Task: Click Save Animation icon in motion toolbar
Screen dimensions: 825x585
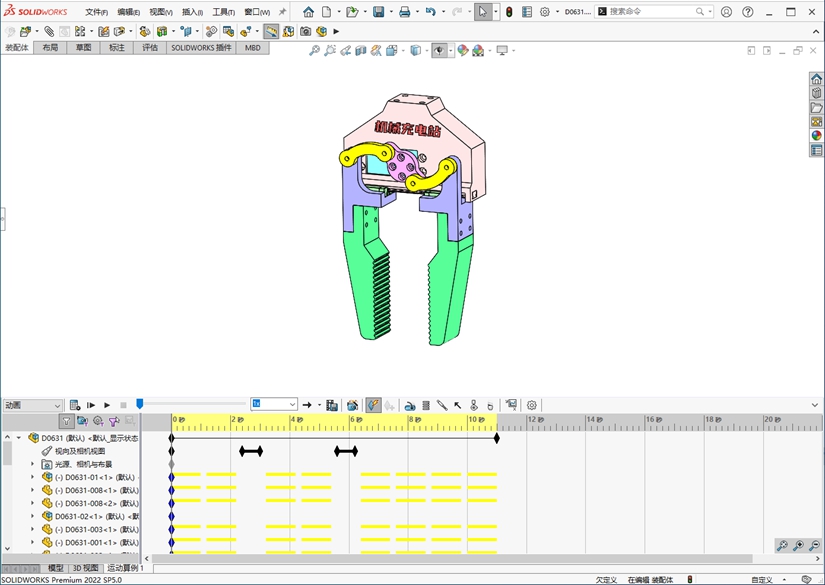Action: click(x=332, y=405)
